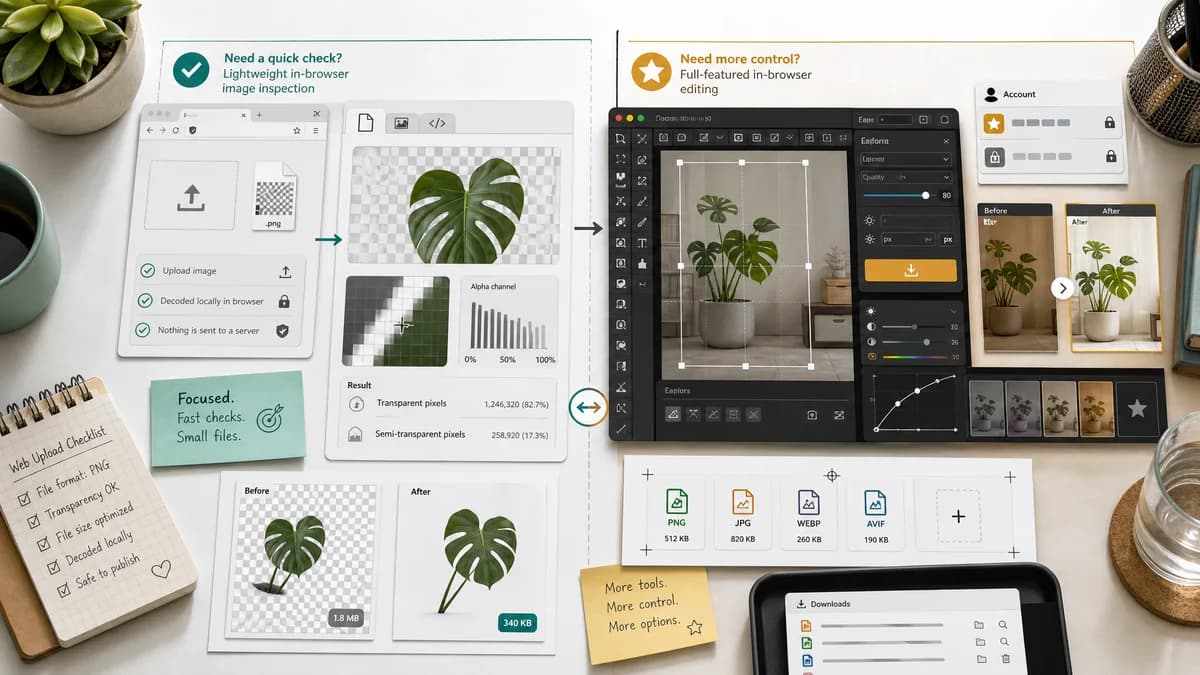The height and width of the screenshot is (675, 1200).
Task: Choose the AVIF 190 KB format card
Action: click(875, 515)
